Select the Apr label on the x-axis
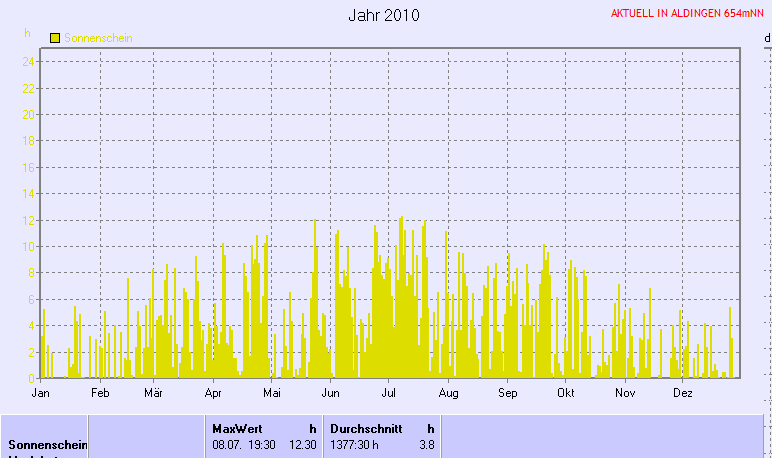 212,394
